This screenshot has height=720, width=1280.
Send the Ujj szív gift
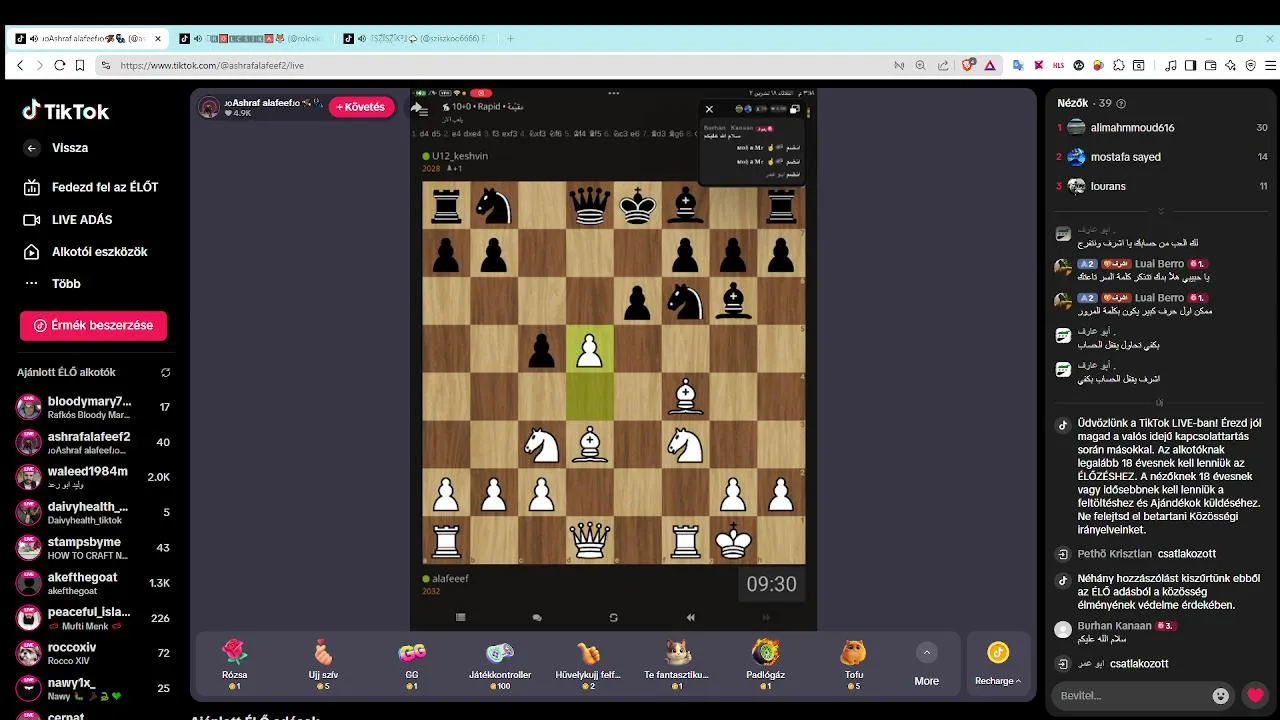click(323, 665)
